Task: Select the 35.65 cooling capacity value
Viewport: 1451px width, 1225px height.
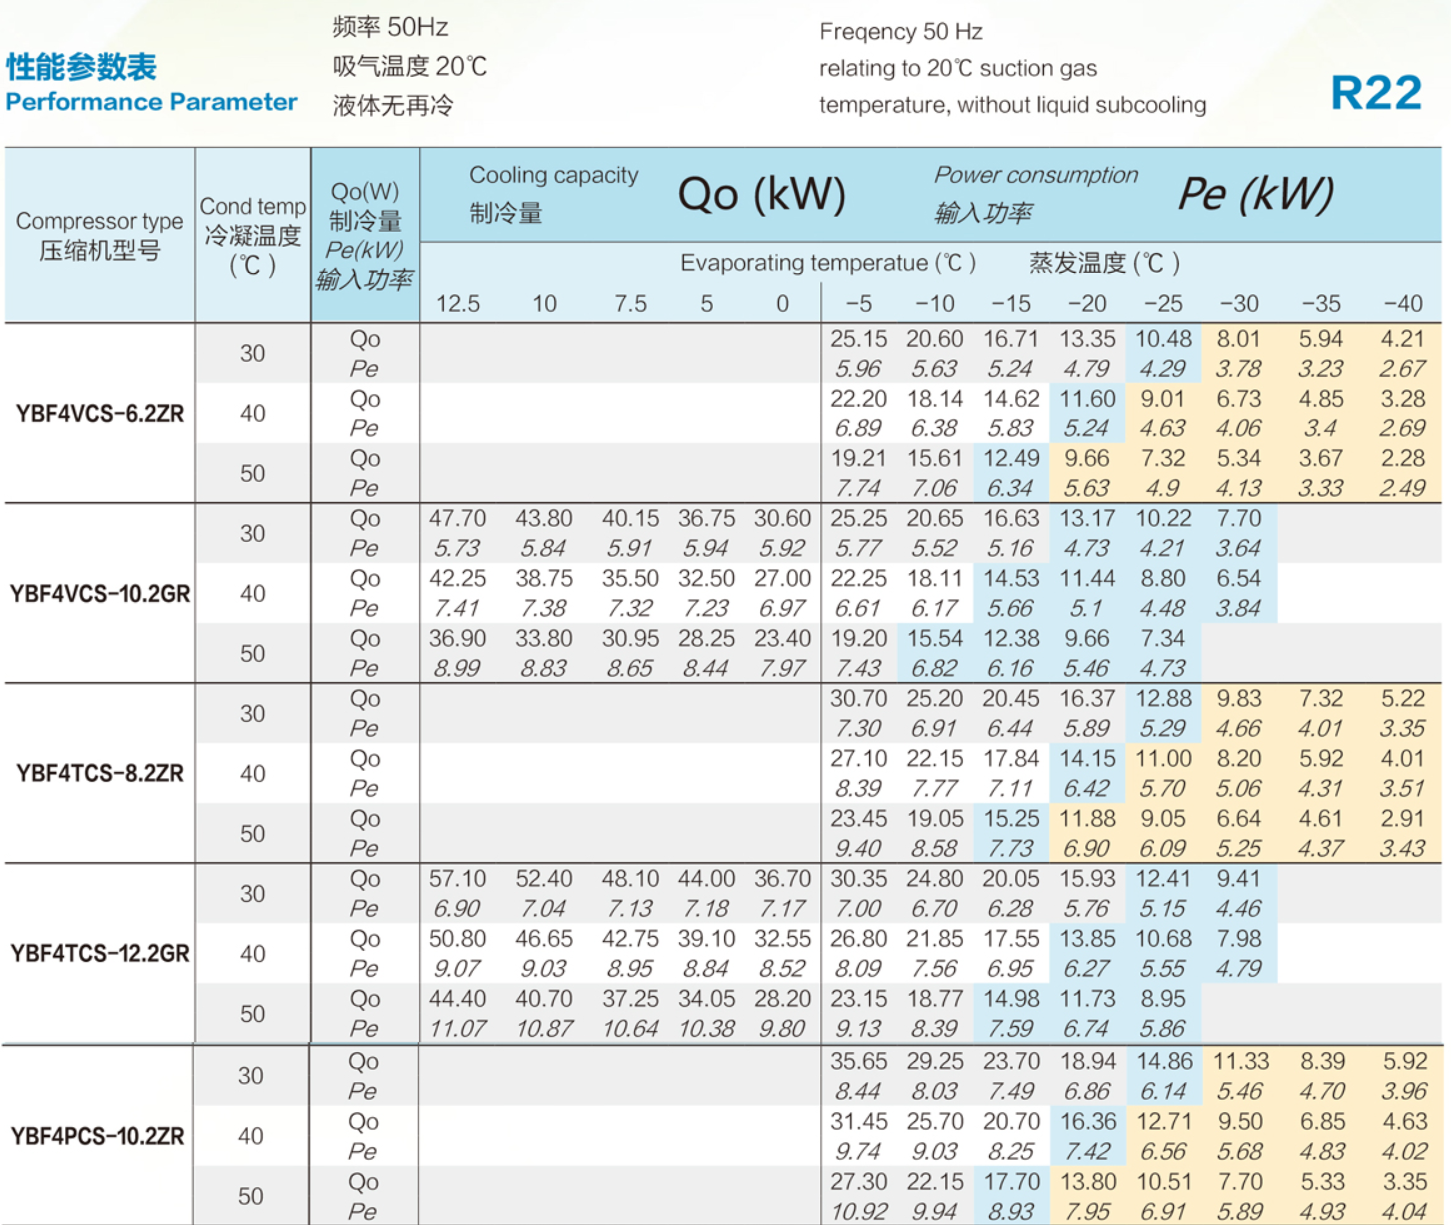Action: pos(858,1061)
